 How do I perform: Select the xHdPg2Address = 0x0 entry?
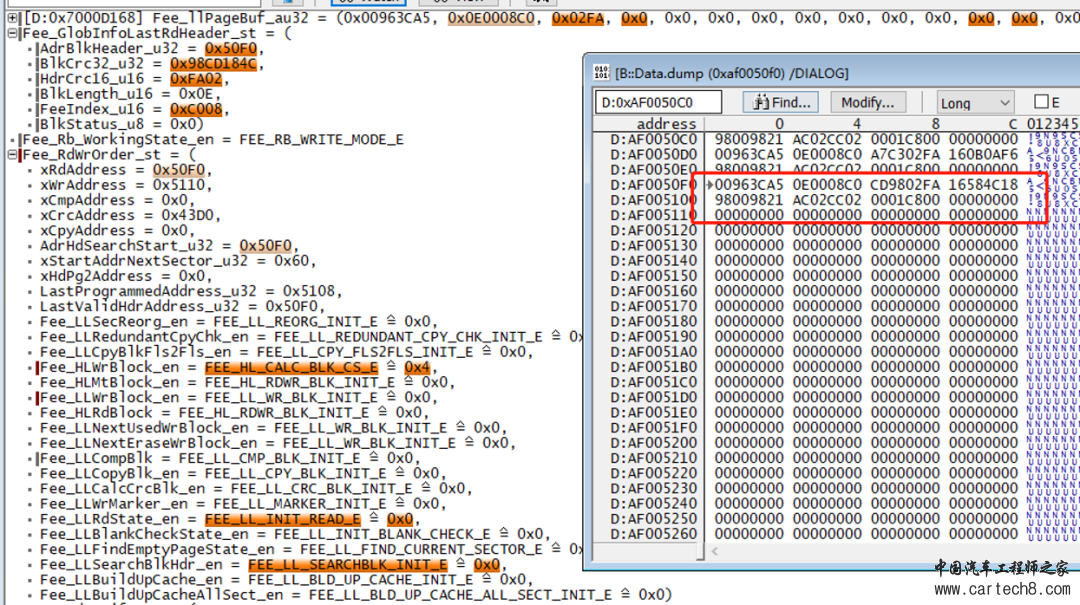pyautogui.click(x=125, y=276)
